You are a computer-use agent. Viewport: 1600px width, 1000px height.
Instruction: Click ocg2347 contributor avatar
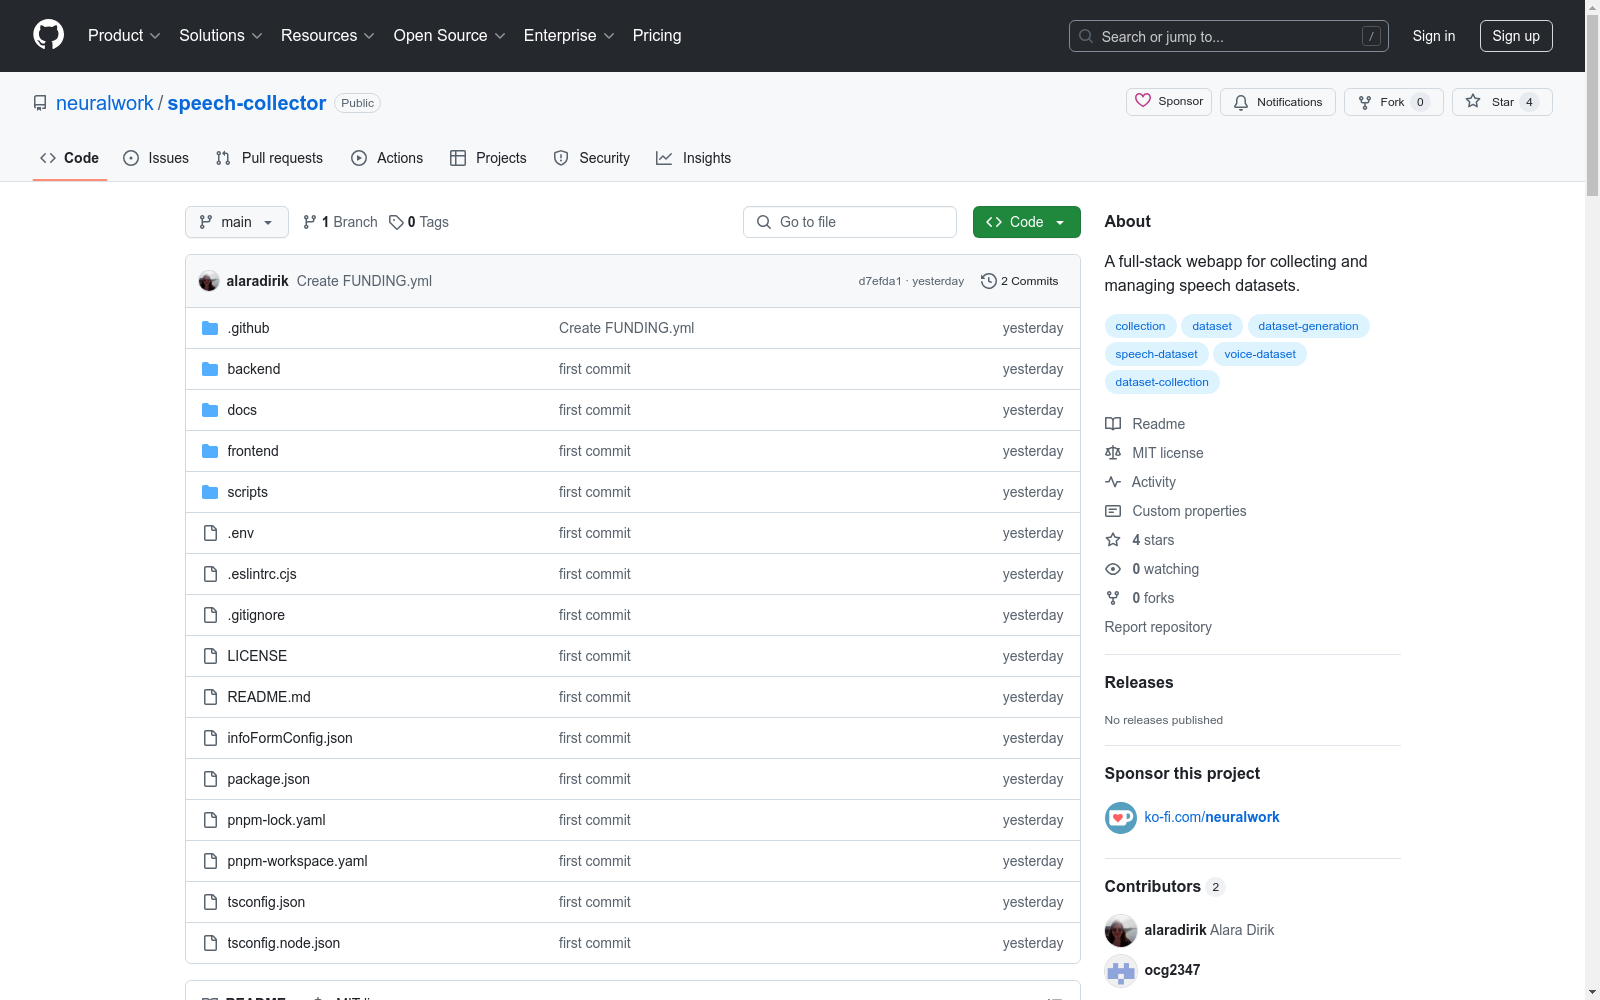[x=1121, y=970]
